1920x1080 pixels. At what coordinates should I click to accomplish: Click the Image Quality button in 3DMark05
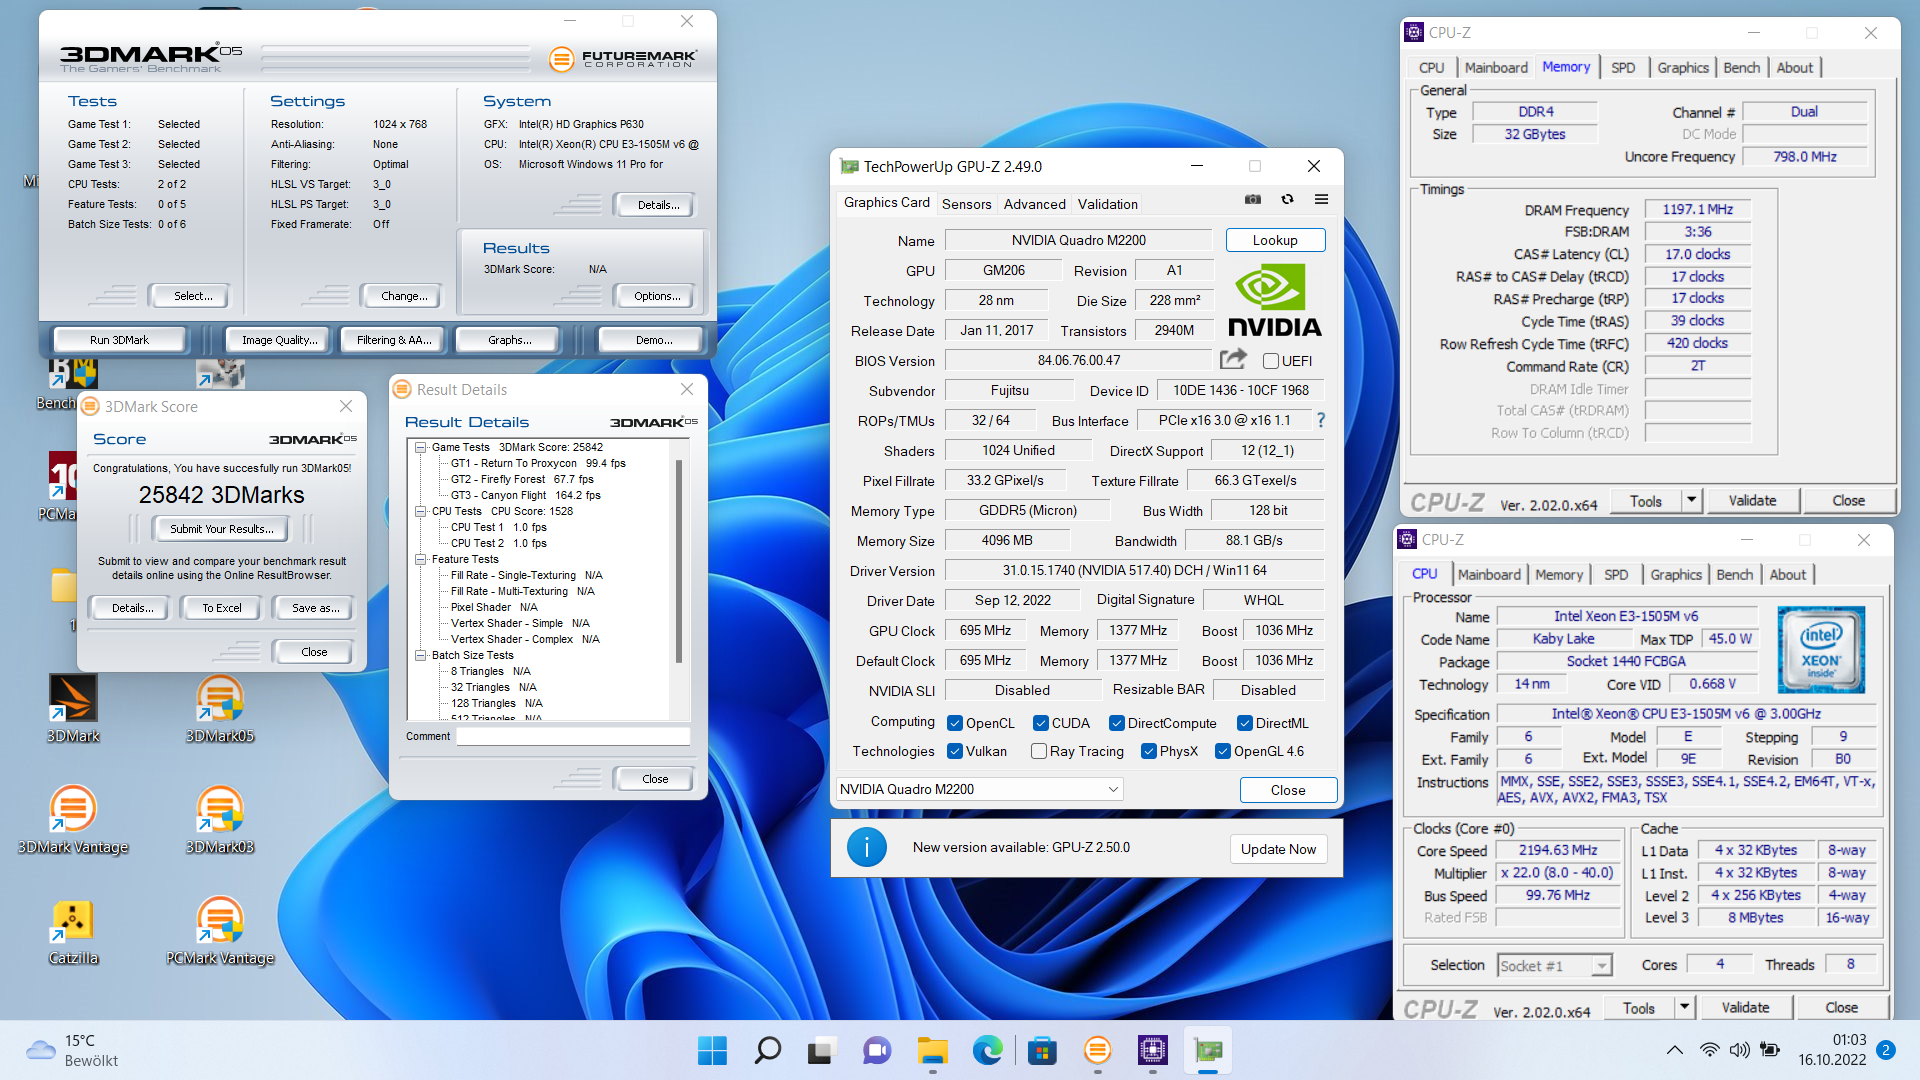coord(280,340)
